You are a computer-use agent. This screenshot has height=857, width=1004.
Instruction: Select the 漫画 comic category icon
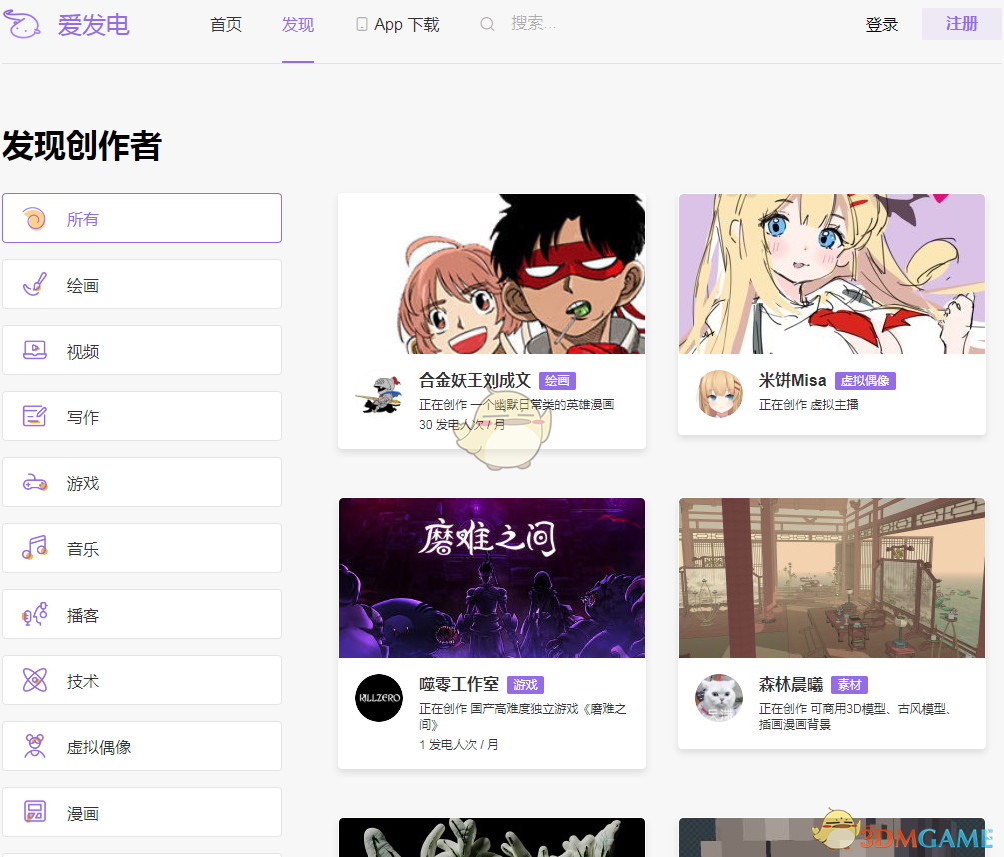(x=35, y=812)
